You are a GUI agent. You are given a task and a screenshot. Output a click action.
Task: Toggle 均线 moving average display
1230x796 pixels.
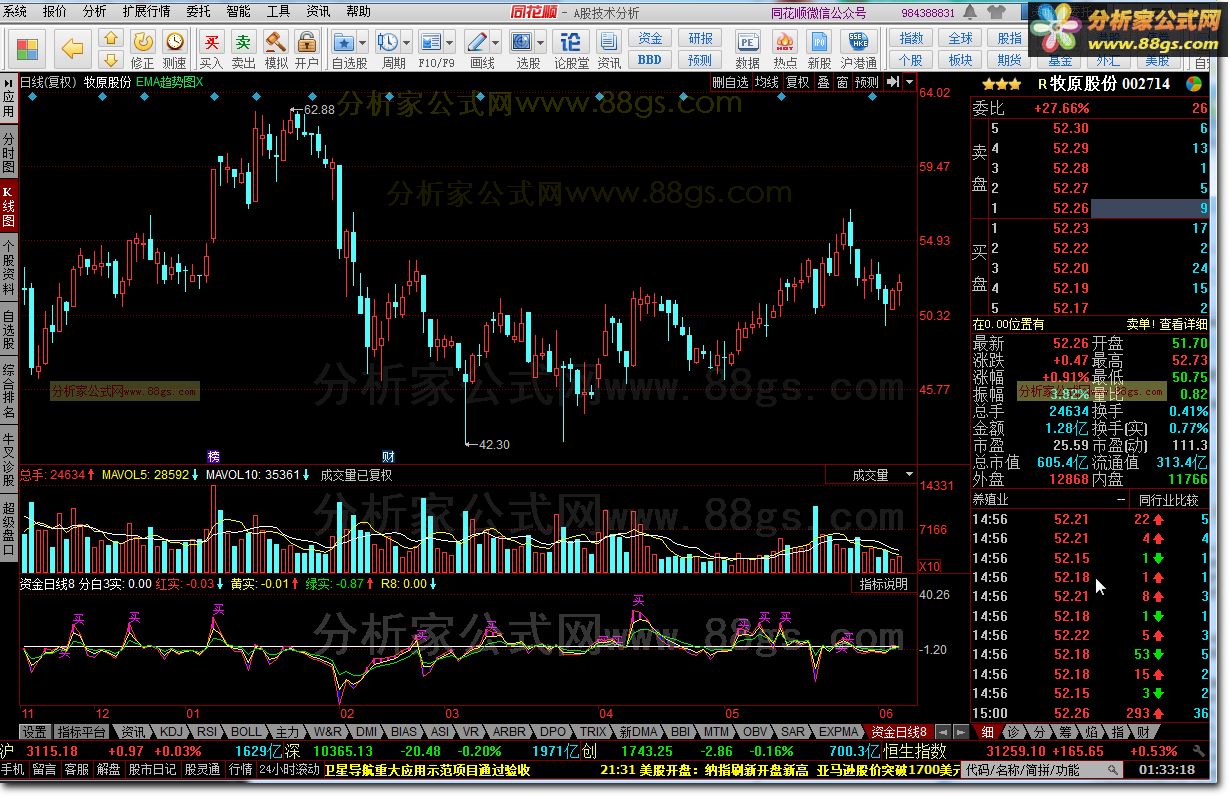[767, 82]
